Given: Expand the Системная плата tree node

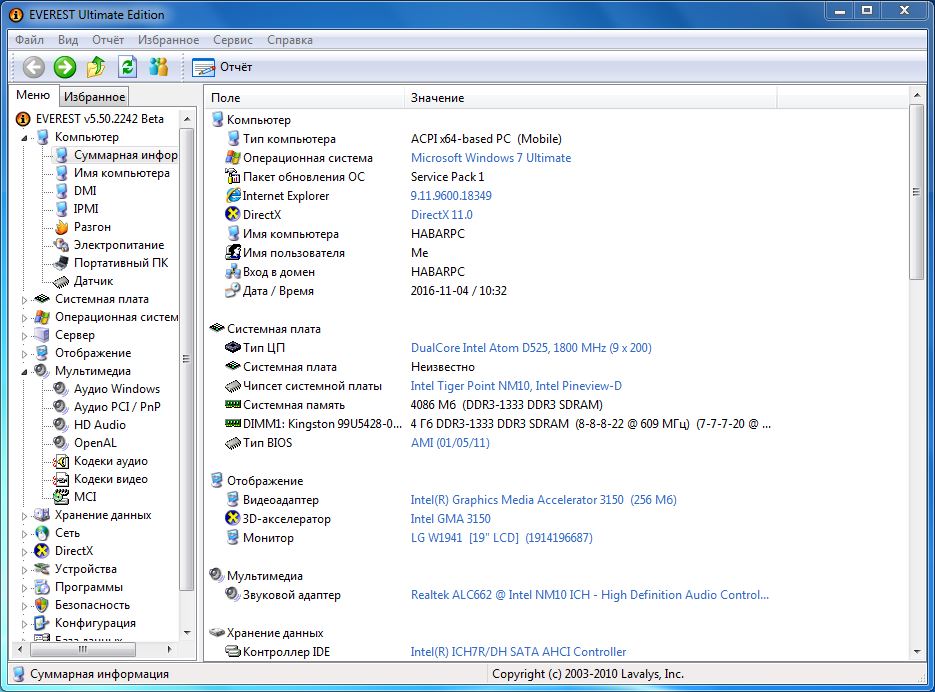Looking at the screenshot, I should [25, 299].
